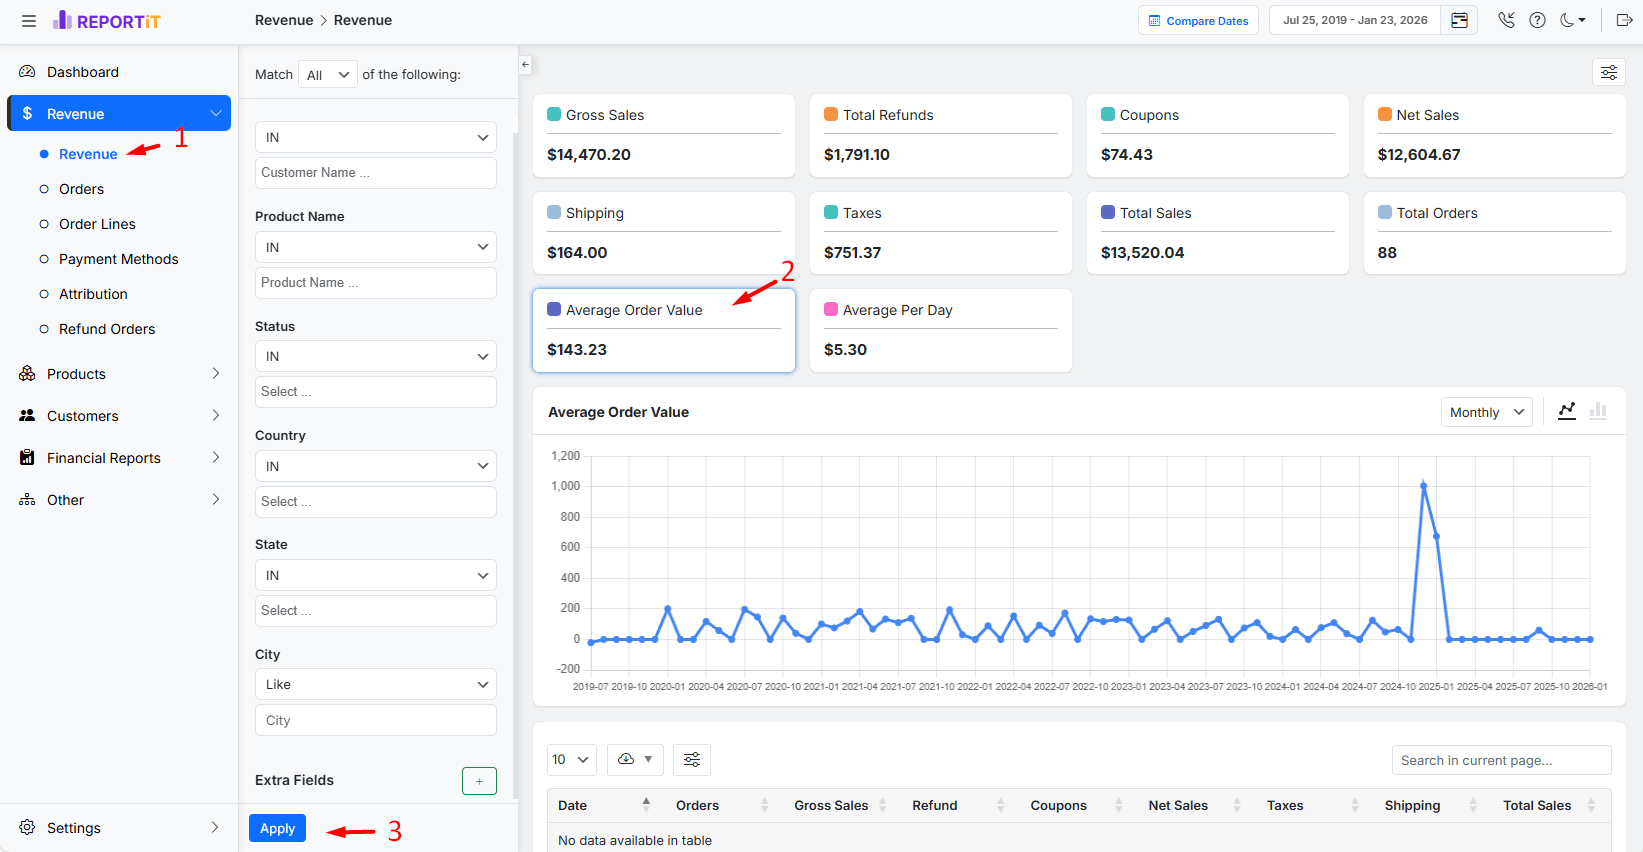Click the phone call icon
Screen dimensions: 1643x852
[x=1506, y=21]
